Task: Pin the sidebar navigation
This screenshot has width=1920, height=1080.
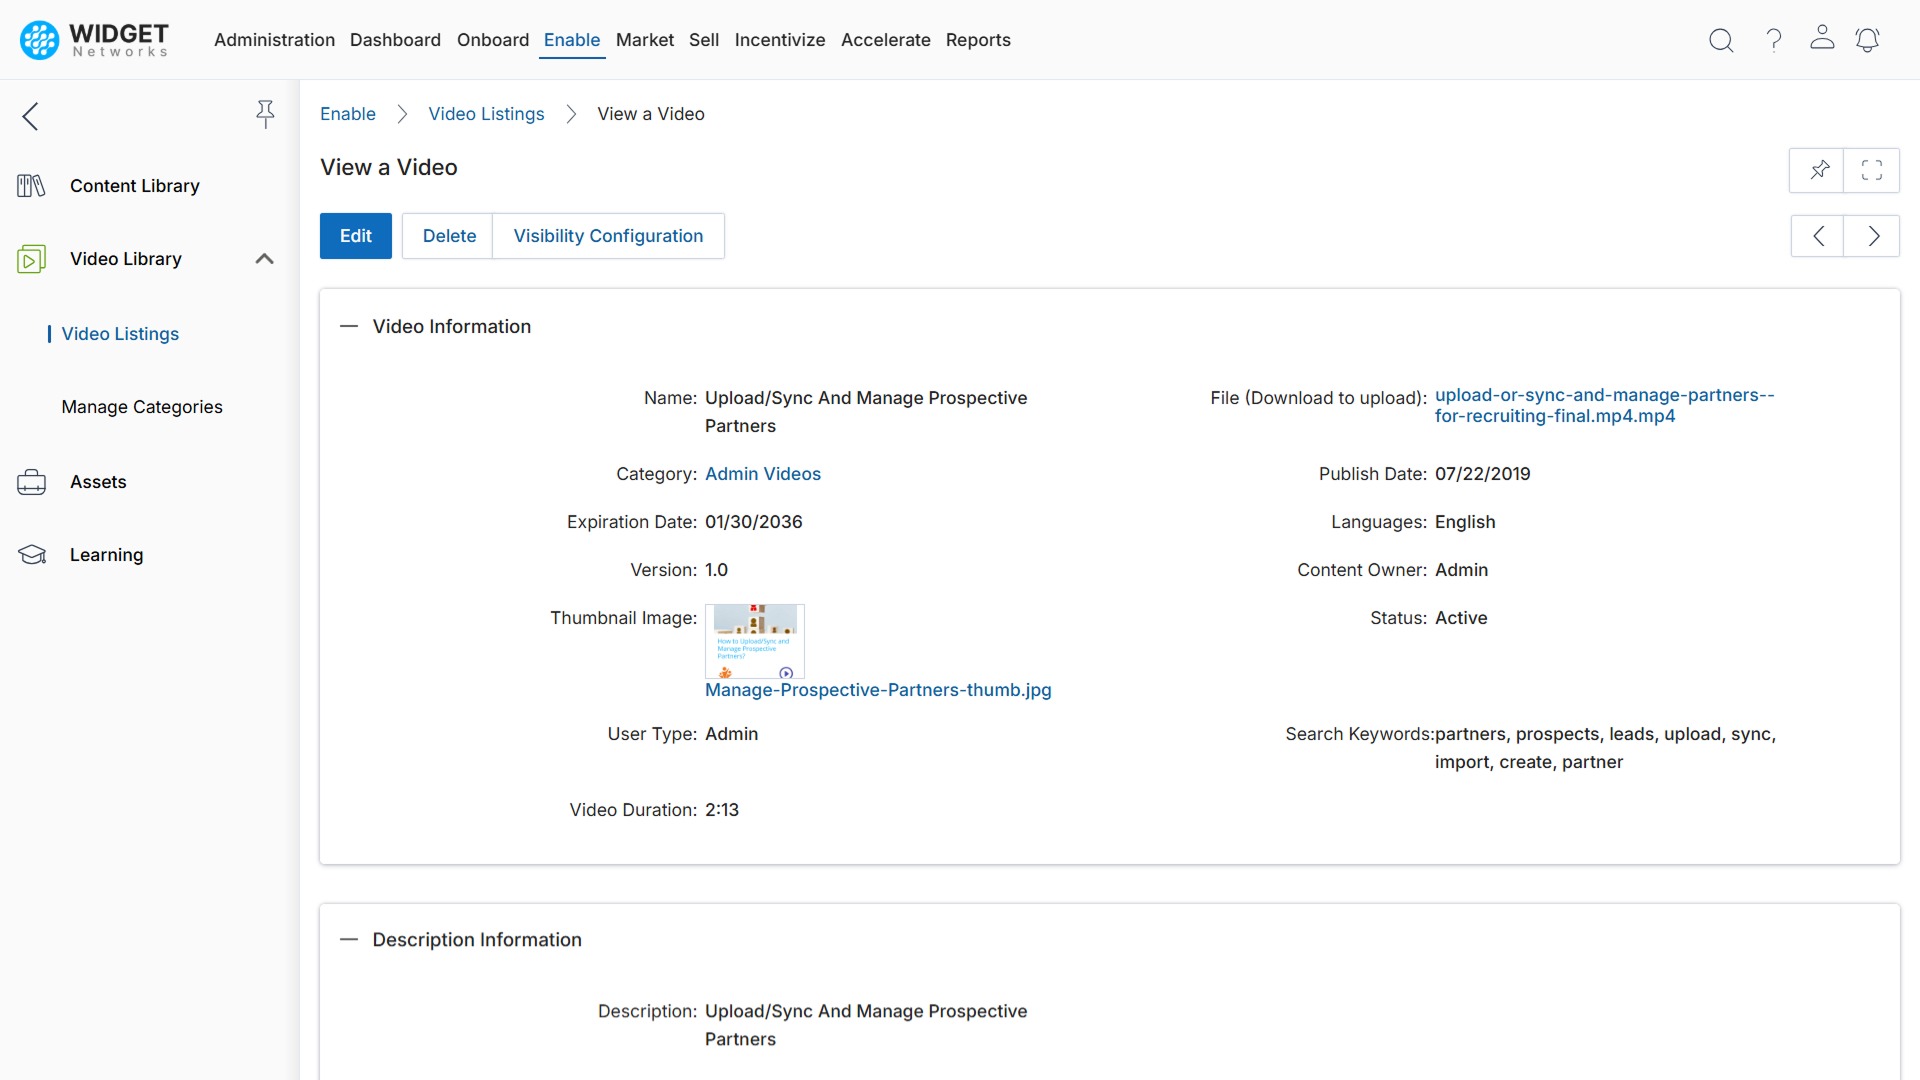Action: [265, 115]
